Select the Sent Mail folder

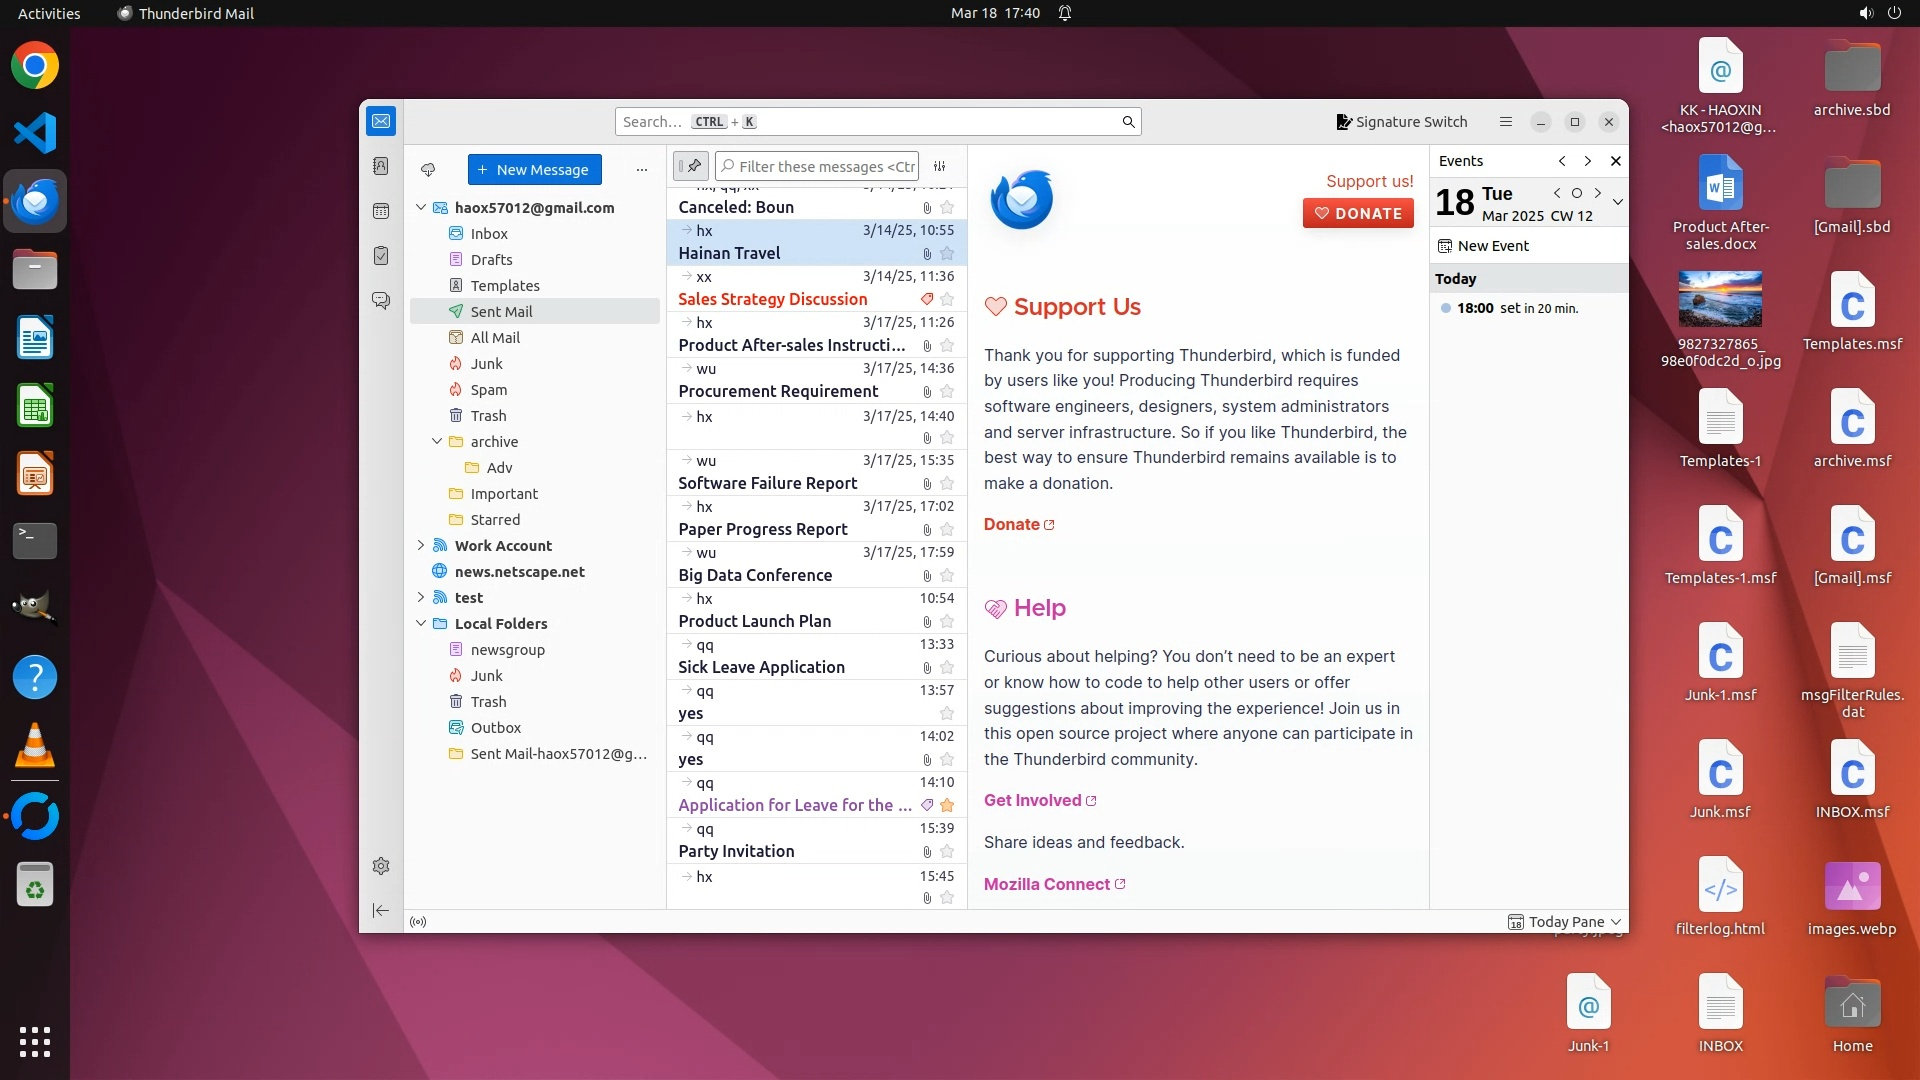501,312
